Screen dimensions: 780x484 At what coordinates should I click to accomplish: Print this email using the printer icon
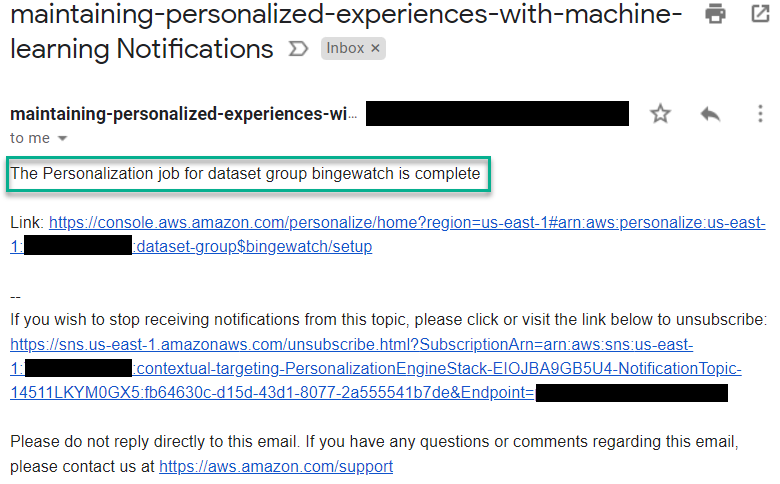tap(715, 14)
